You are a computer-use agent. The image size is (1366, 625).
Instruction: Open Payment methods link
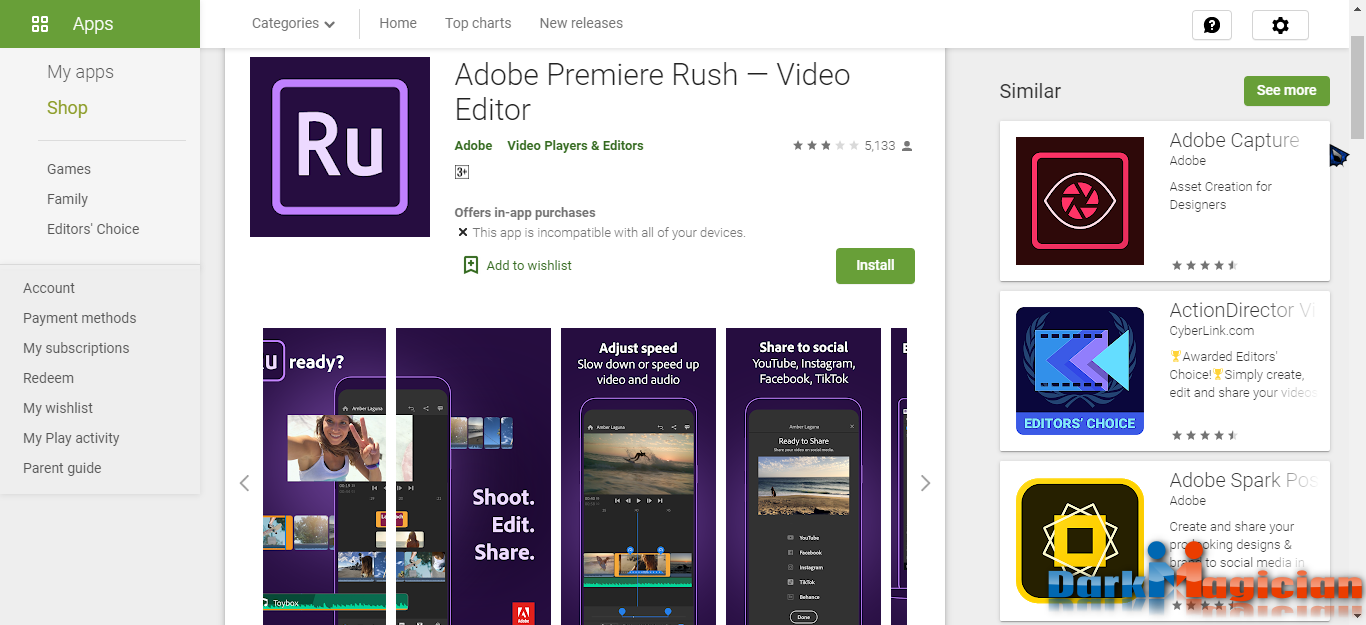[x=80, y=318]
